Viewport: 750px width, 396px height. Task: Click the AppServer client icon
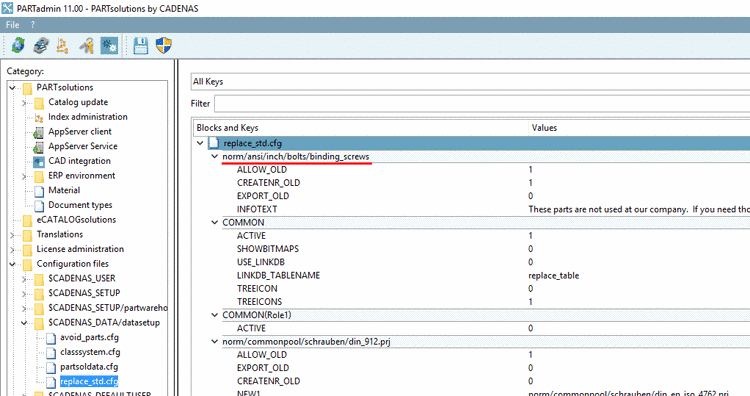click(x=39, y=132)
